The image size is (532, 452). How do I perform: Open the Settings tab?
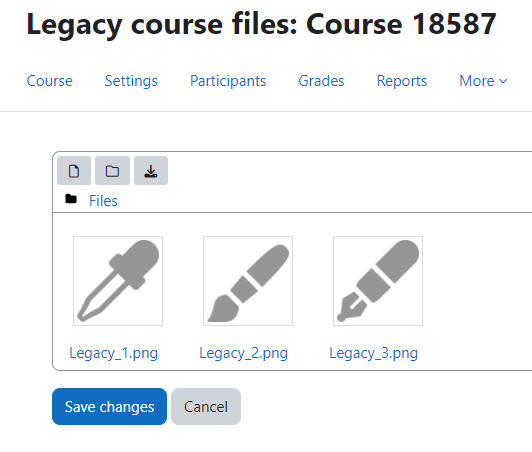pyautogui.click(x=131, y=81)
